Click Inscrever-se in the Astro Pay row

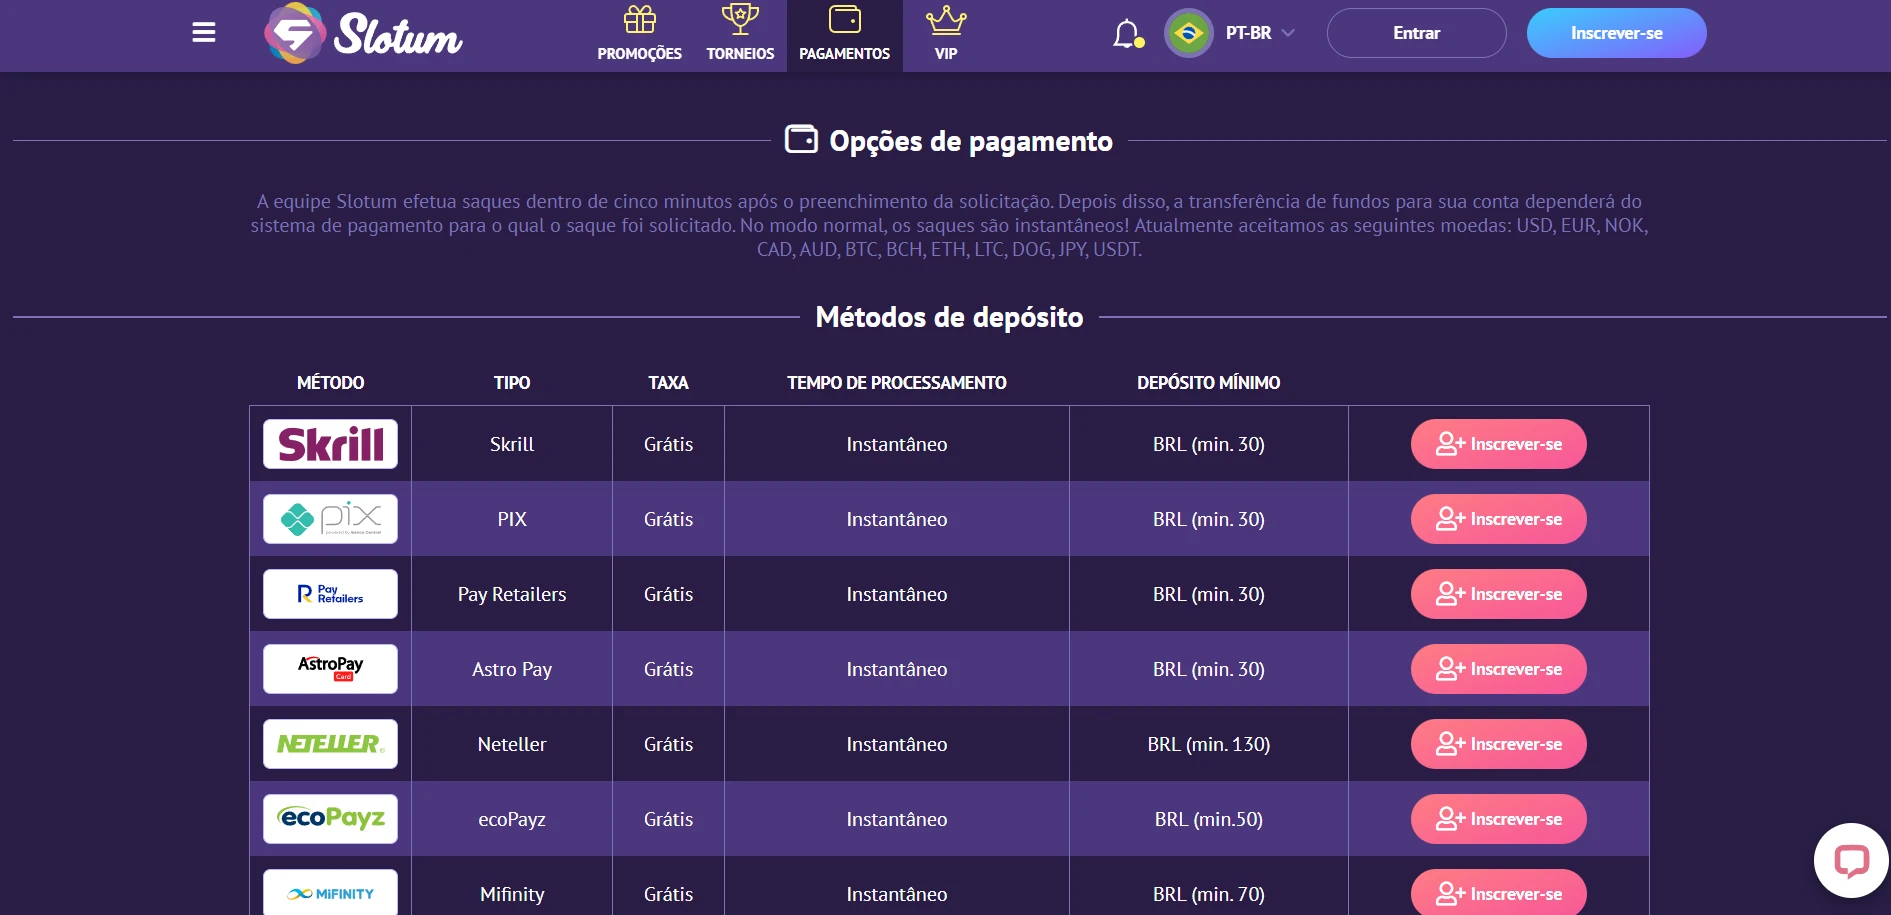(x=1498, y=669)
